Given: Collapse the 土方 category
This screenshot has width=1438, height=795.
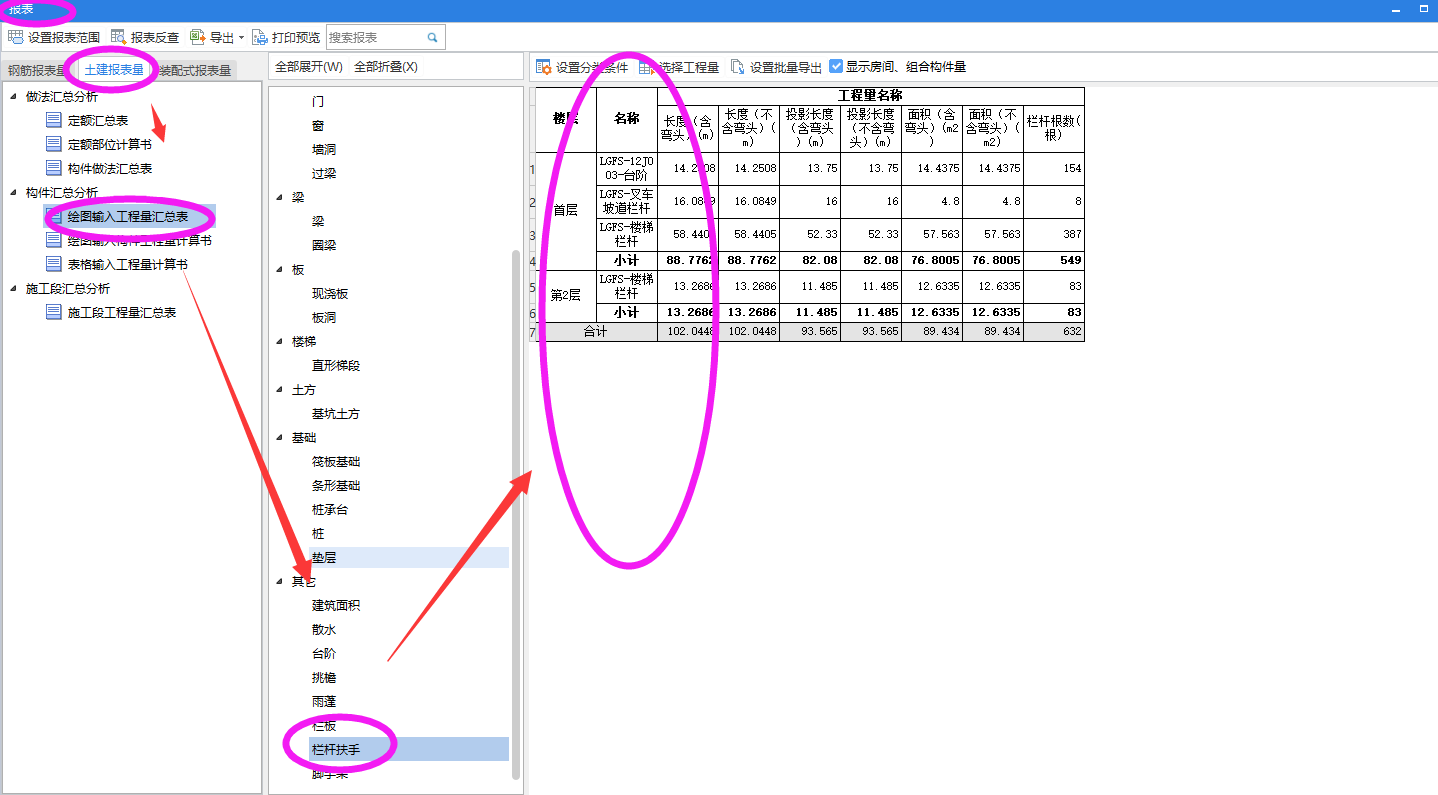Looking at the screenshot, I should click(280, 389).
